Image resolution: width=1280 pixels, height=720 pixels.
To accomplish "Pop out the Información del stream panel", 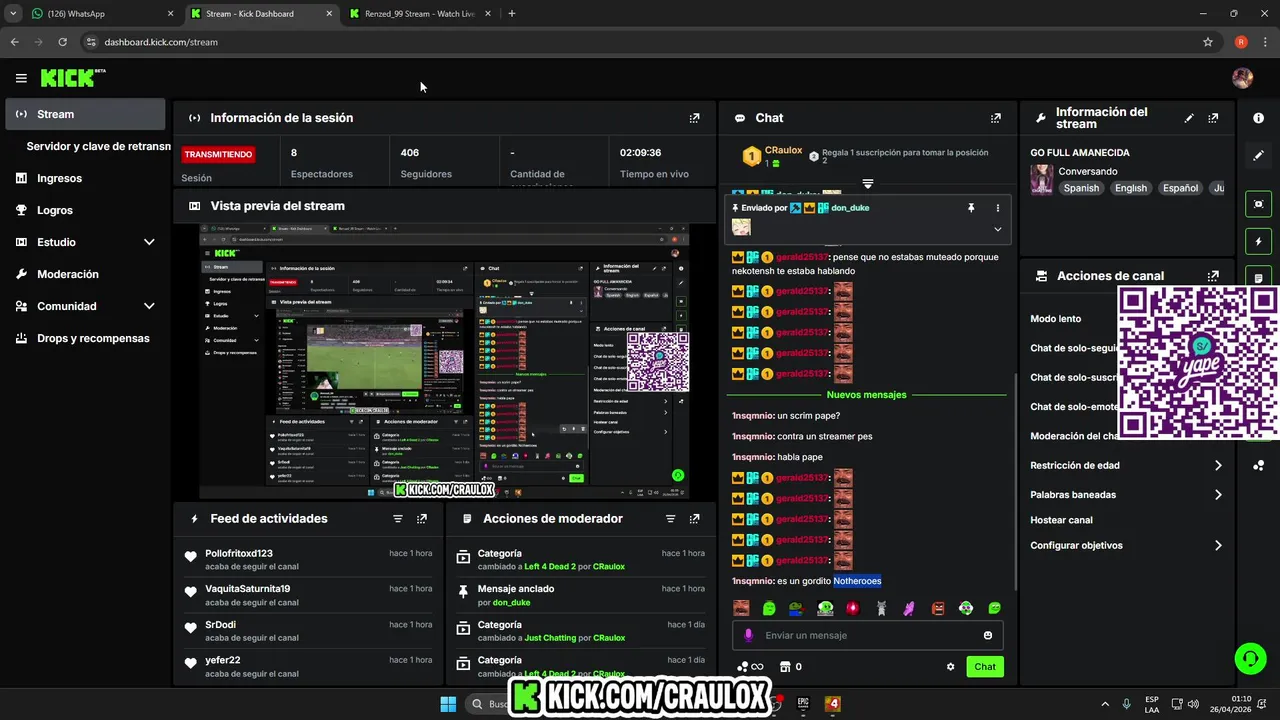I will tap(1213, 118).
